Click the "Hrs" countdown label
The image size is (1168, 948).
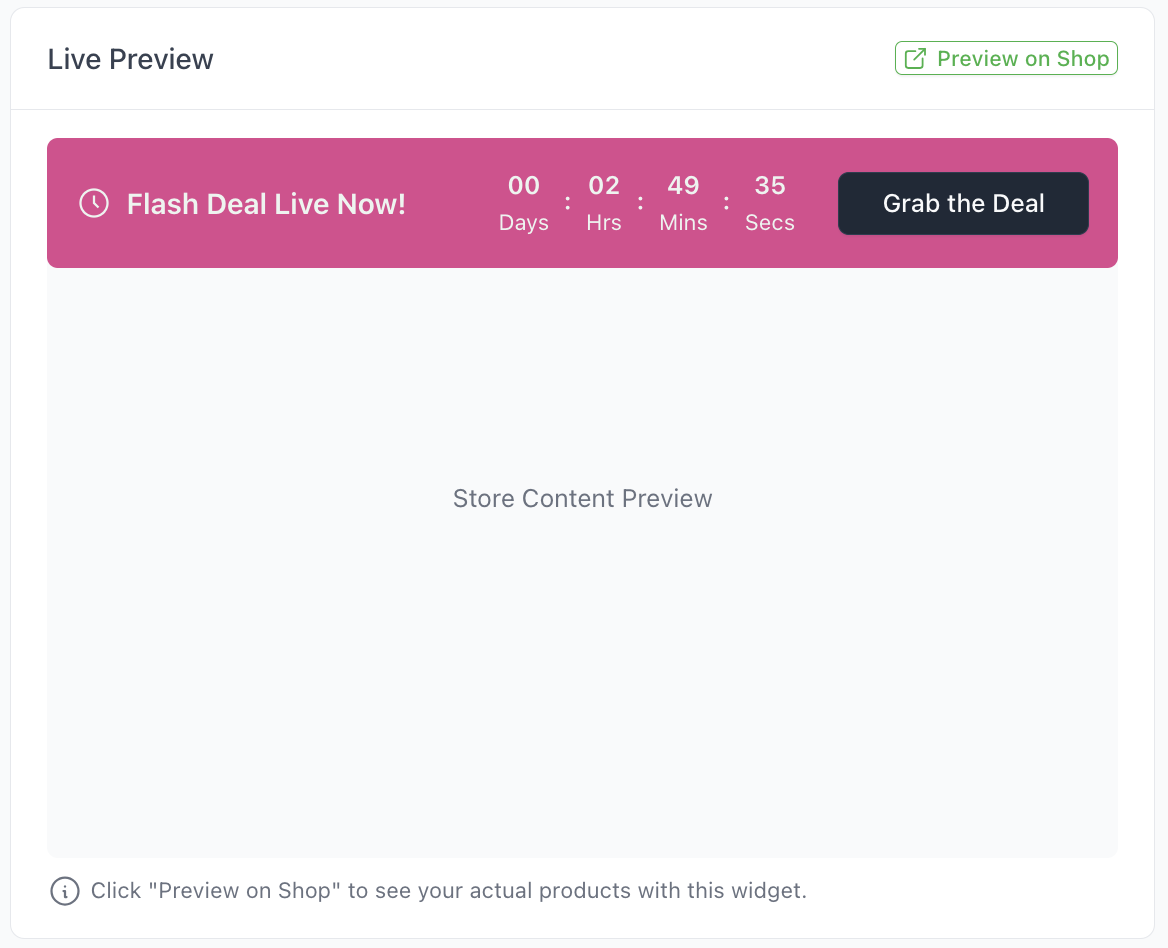coord(604,223)
